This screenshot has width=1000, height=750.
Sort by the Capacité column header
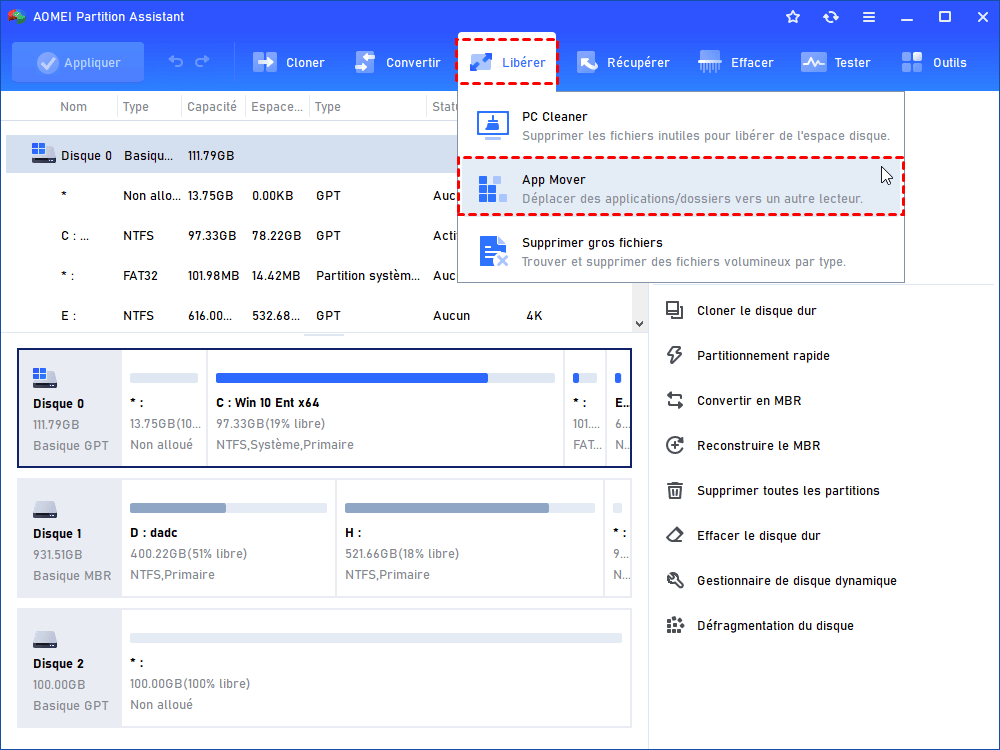[x=212, y=107]
